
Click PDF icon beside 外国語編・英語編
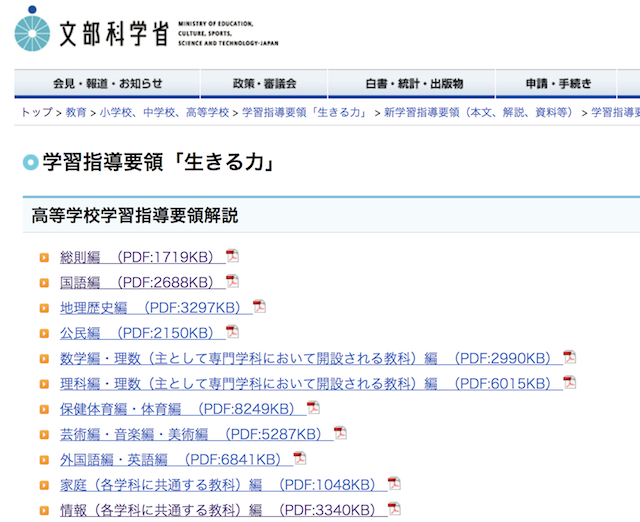pos(300,459)
